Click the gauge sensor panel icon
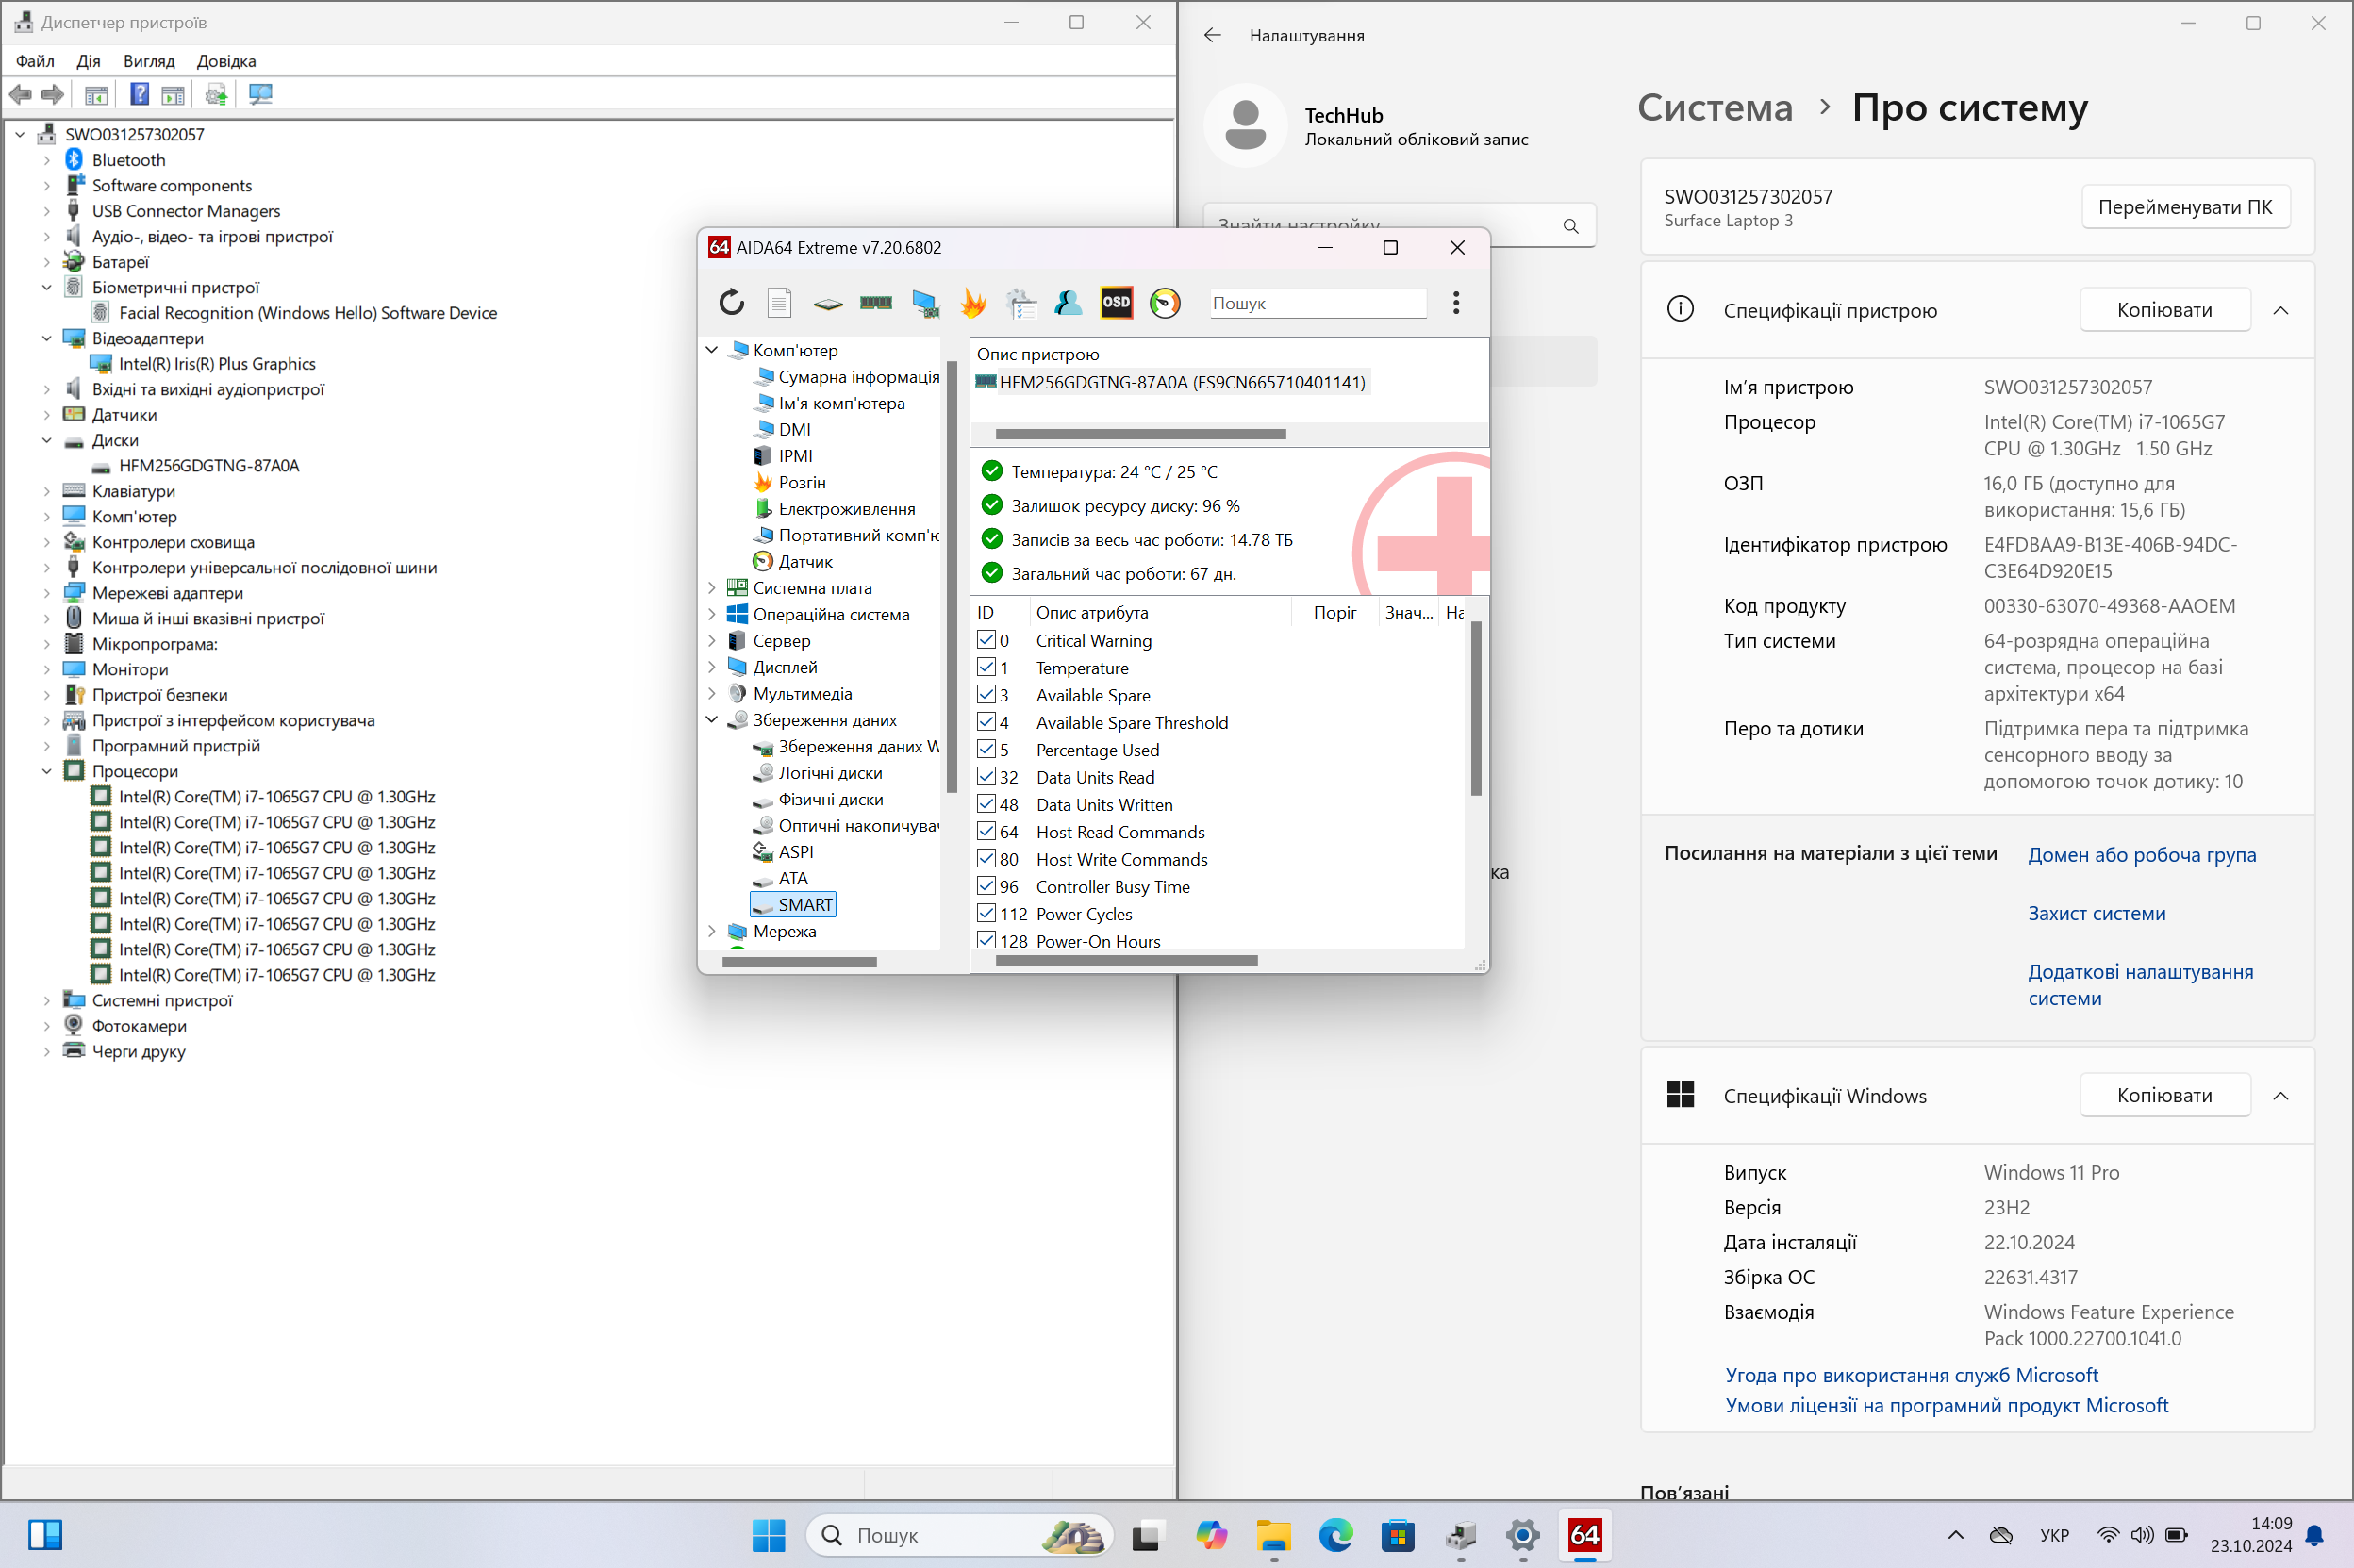This screenshot has height=1568, width=2354. click(1165, 302)
